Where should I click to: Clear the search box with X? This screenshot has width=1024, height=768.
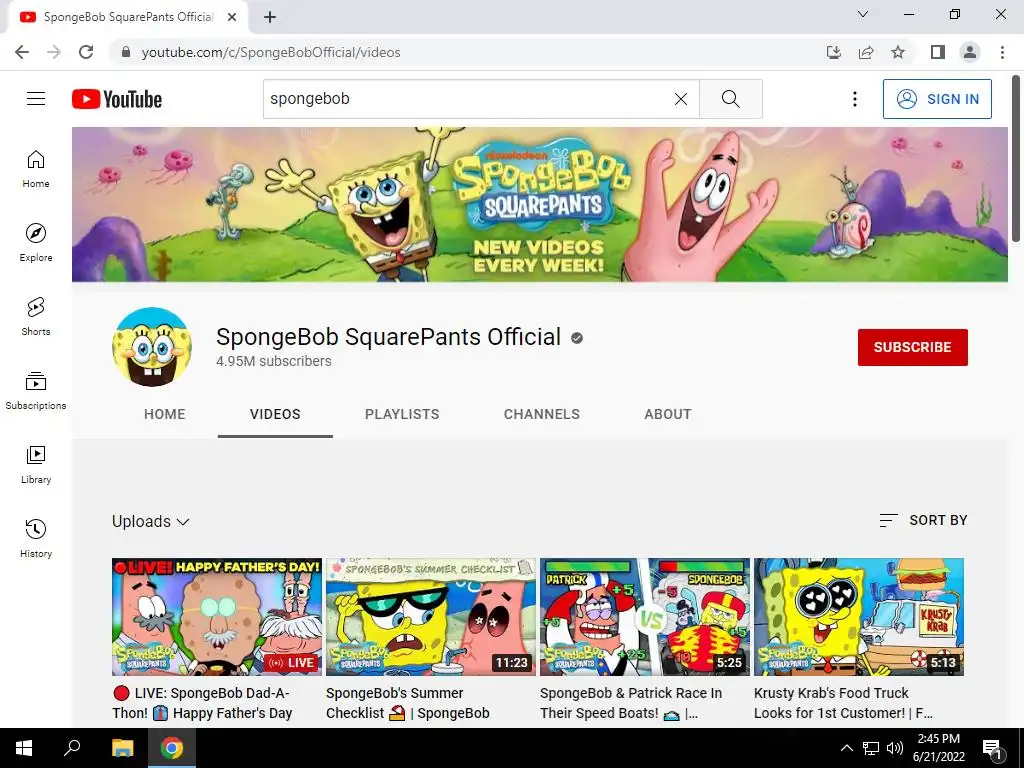tap(680, 99)
